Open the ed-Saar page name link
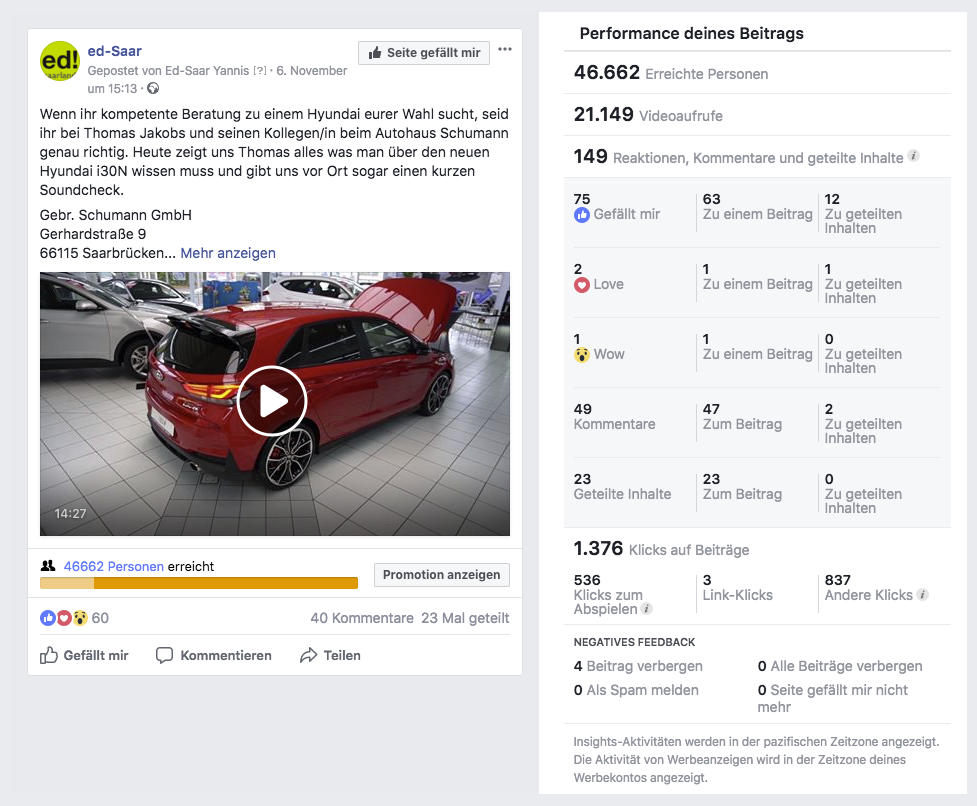The image size is (977, 806). [x=115, y=51]
